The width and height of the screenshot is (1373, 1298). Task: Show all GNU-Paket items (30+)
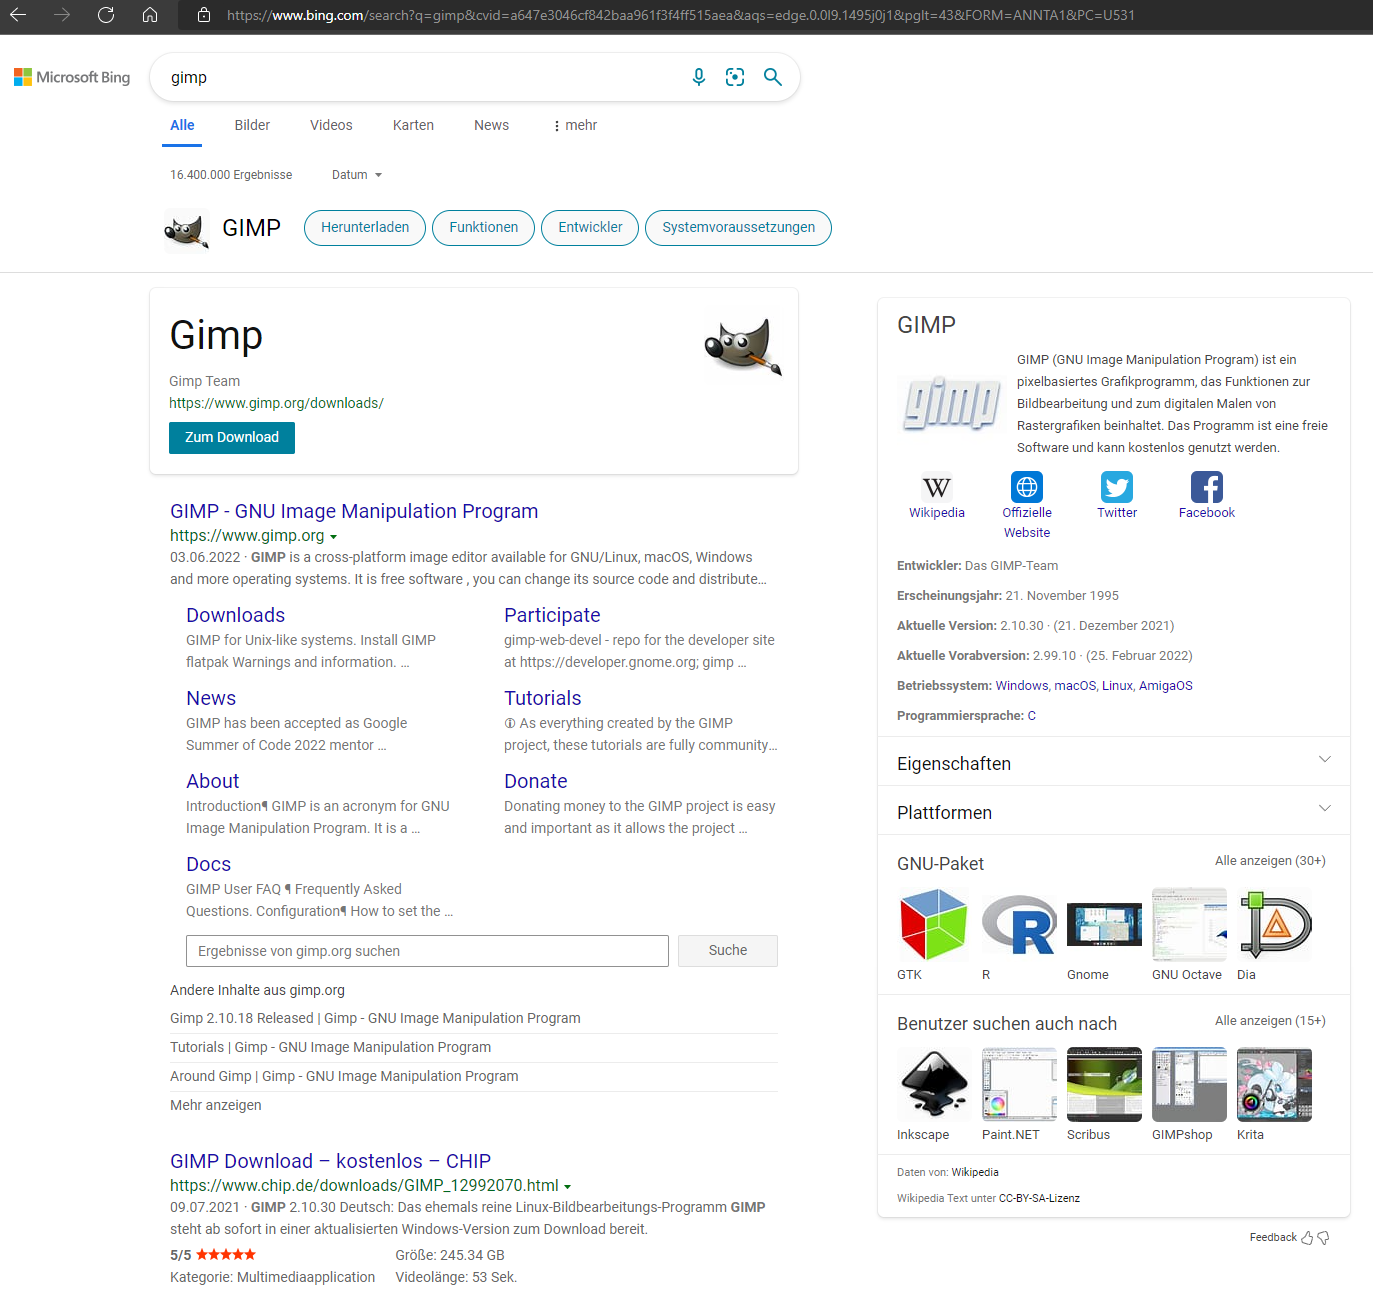[1270, 861]
